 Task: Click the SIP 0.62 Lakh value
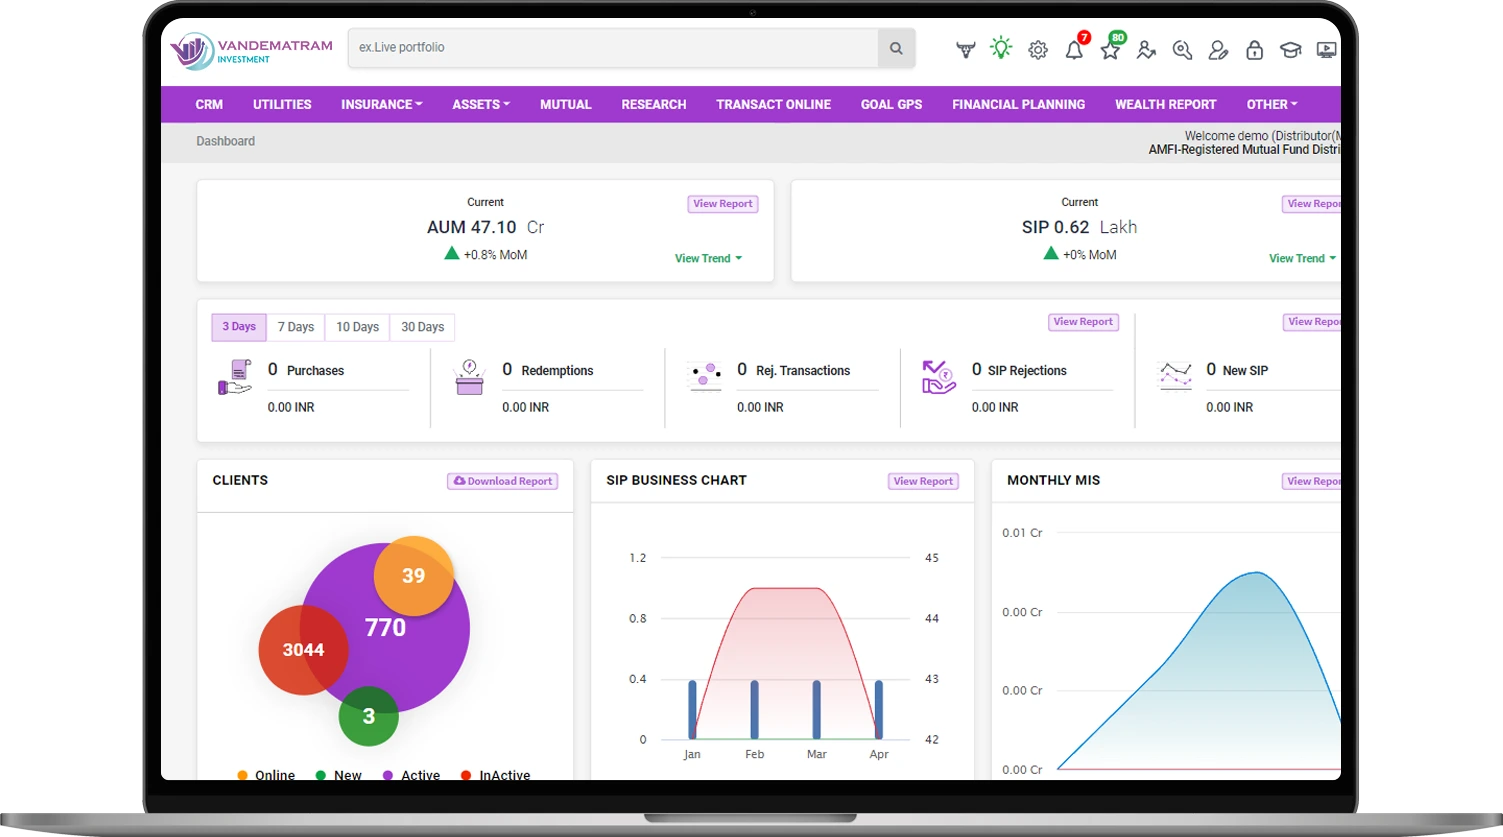1080,227
